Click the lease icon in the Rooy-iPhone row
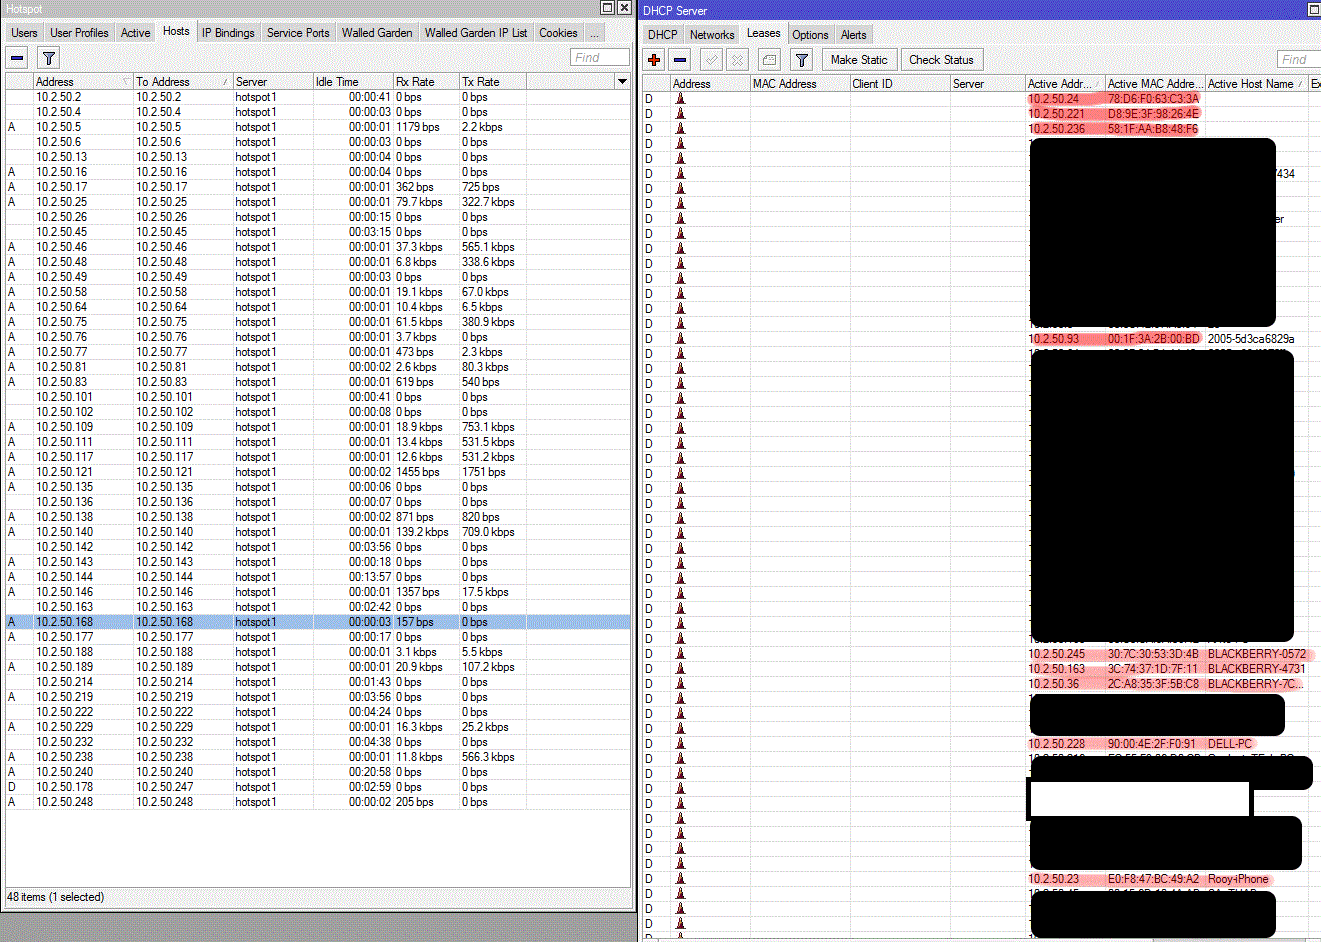 pyautogui.click(x=680, y=879)
